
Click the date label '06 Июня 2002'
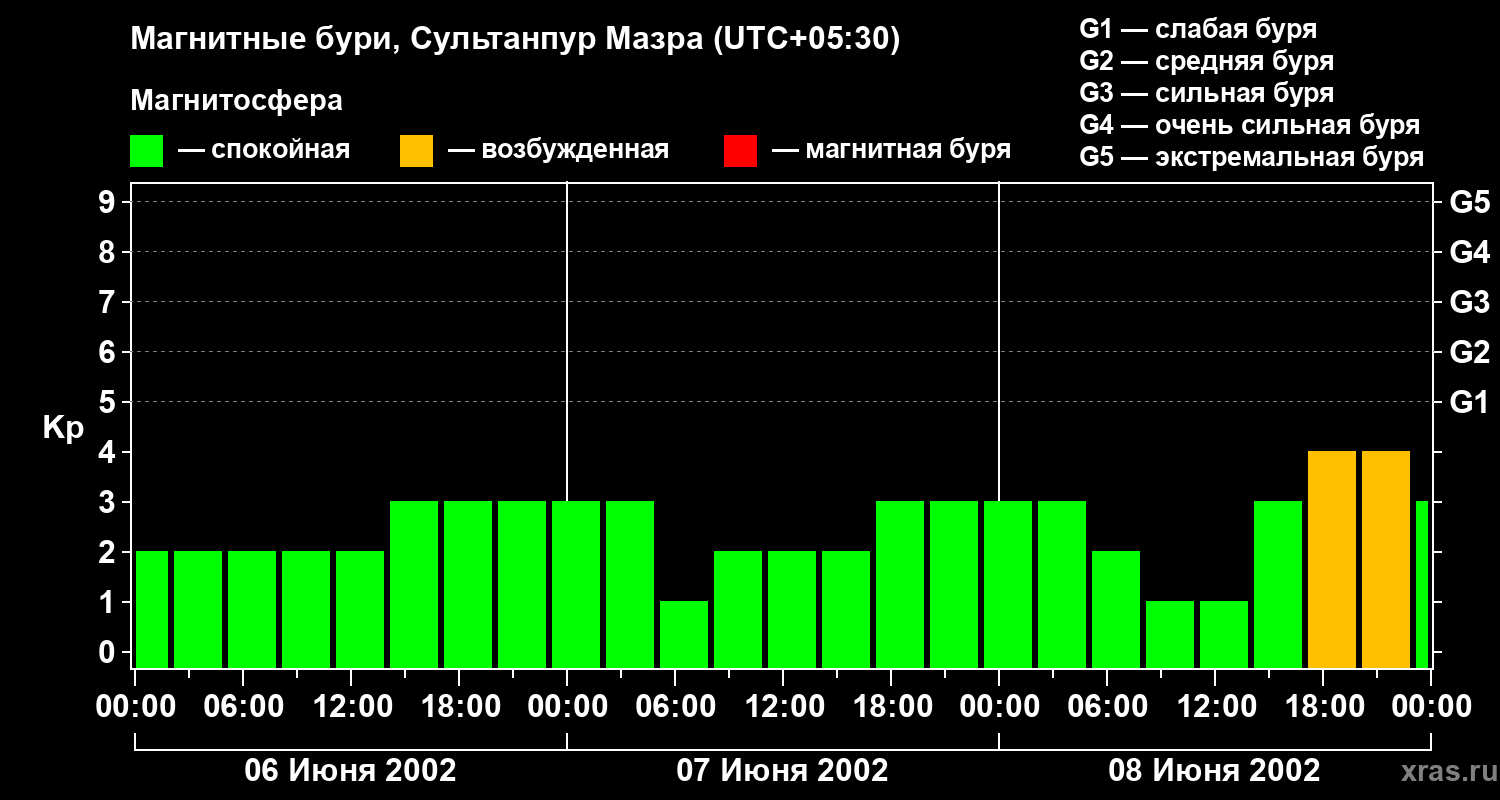[x=351, y=771]
